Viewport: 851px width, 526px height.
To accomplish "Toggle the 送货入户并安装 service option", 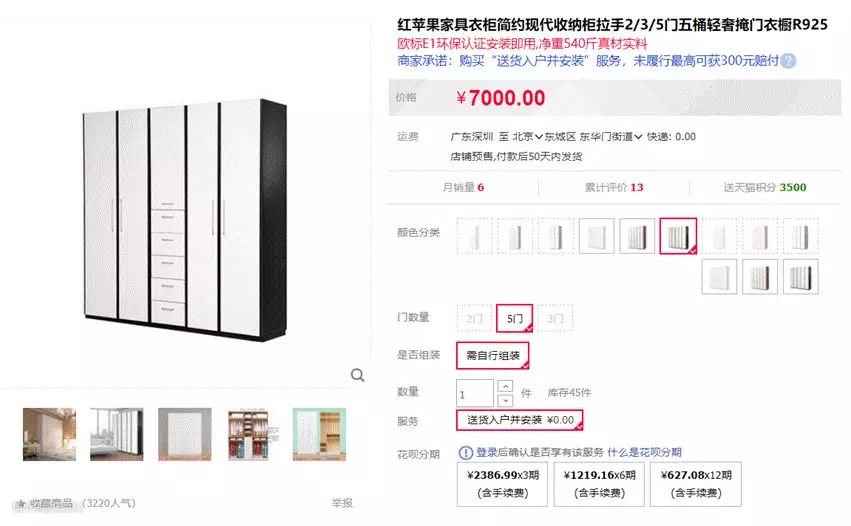I will pyautogui.click(x=520, y=420).
